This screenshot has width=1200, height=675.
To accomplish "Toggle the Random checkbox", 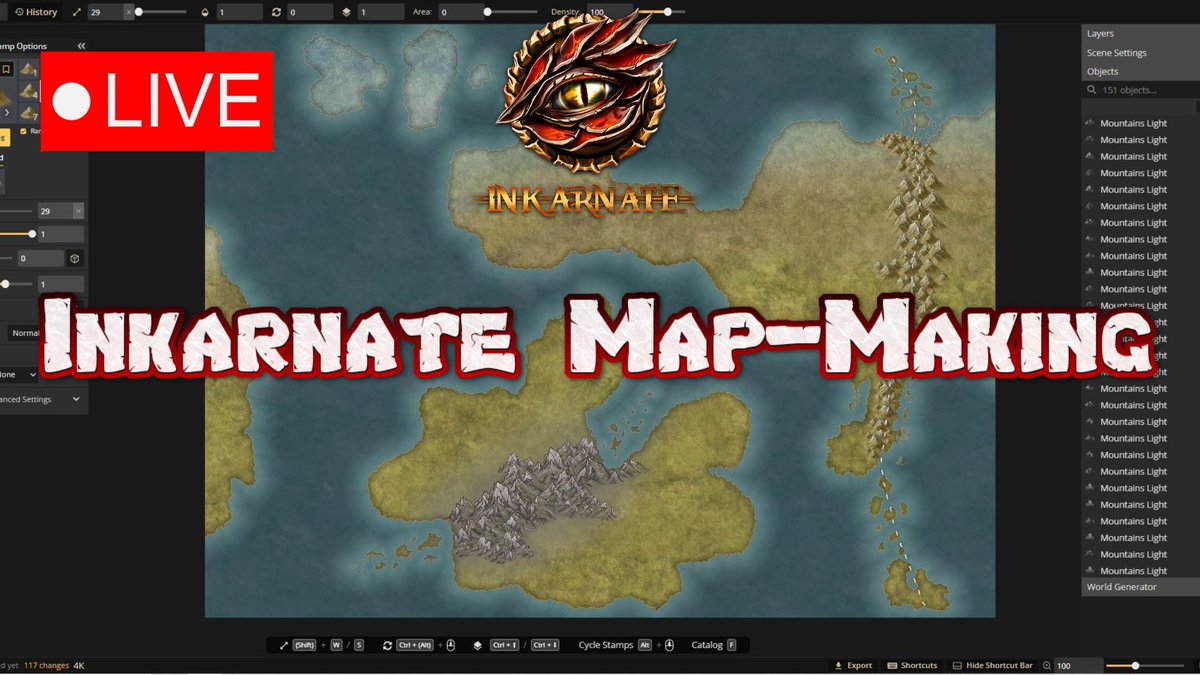I will 24,131.
